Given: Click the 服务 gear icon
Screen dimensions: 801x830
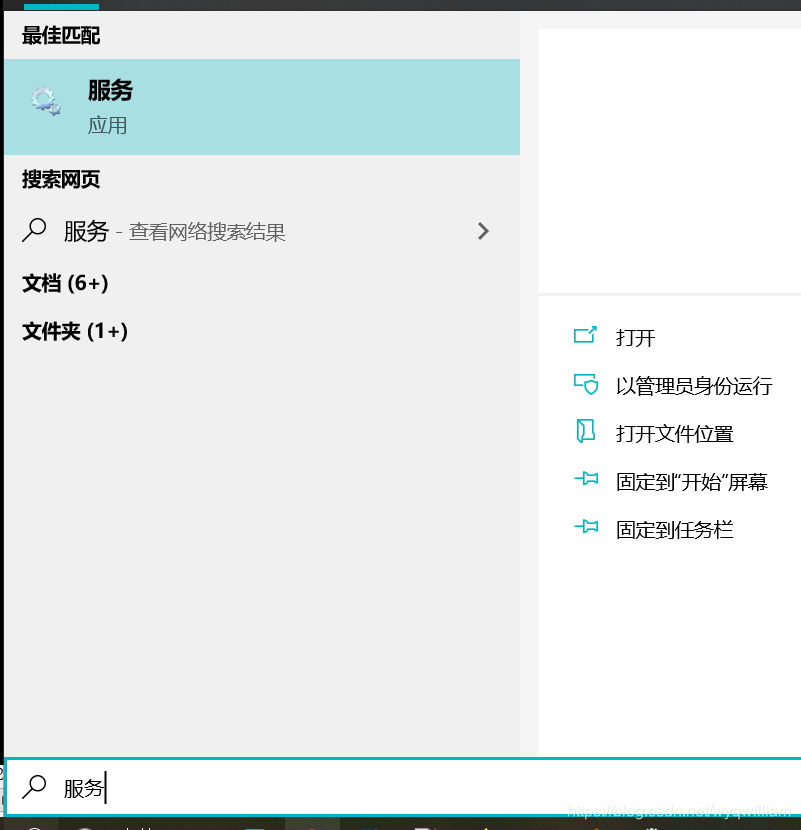Looking at the screenshot, I should (46, 101).
